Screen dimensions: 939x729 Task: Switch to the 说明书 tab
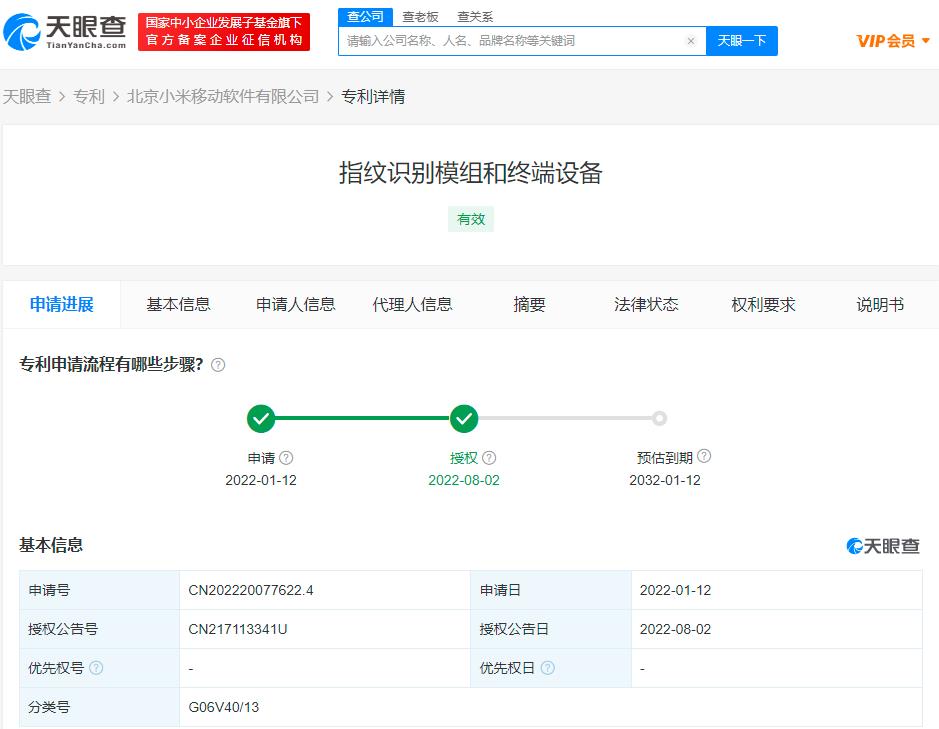pyautogui.click(x=880, y=305)
